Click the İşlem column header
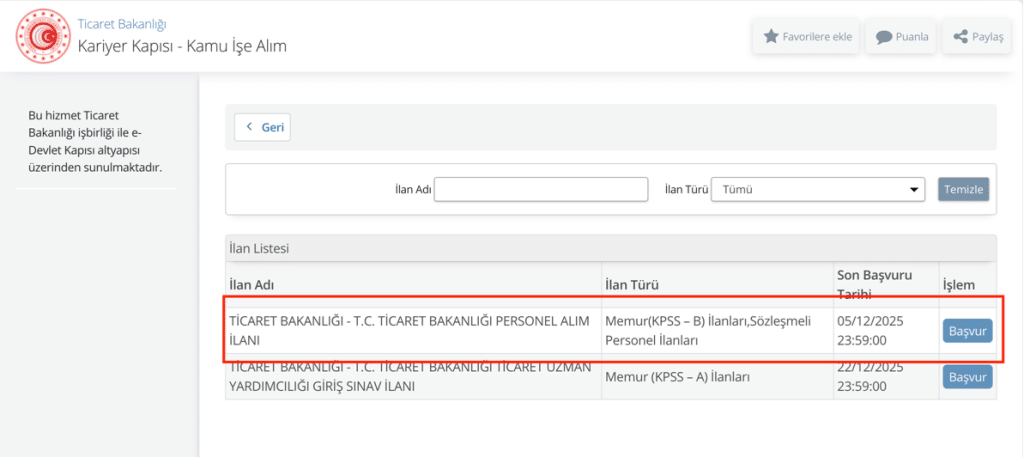Image resolution: width=1024 pixels, height=457 pixels. click(958, 284)
